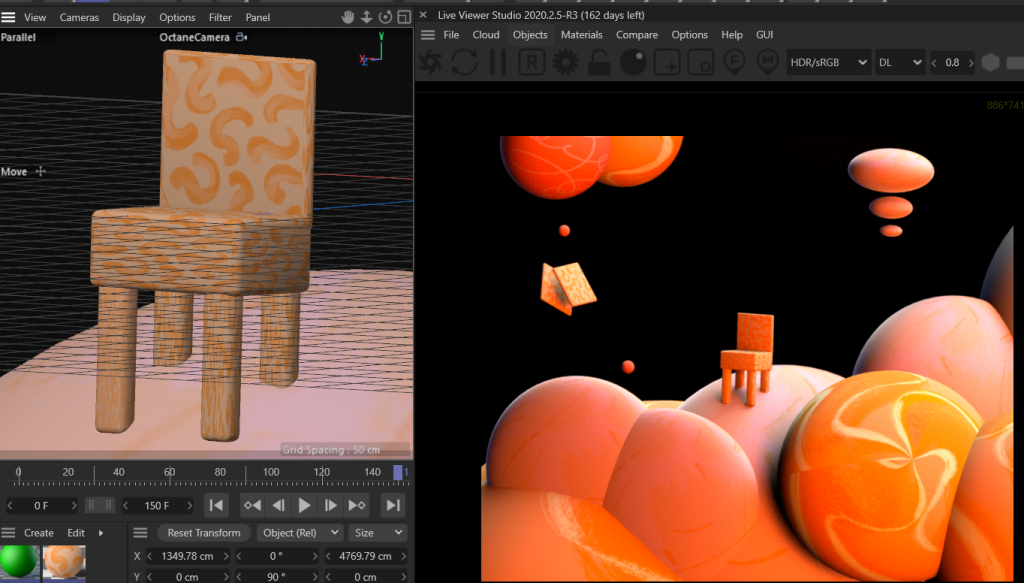Step forward one frame
The height and width of the screenshot is (583, 1024).
coord(330,505)
